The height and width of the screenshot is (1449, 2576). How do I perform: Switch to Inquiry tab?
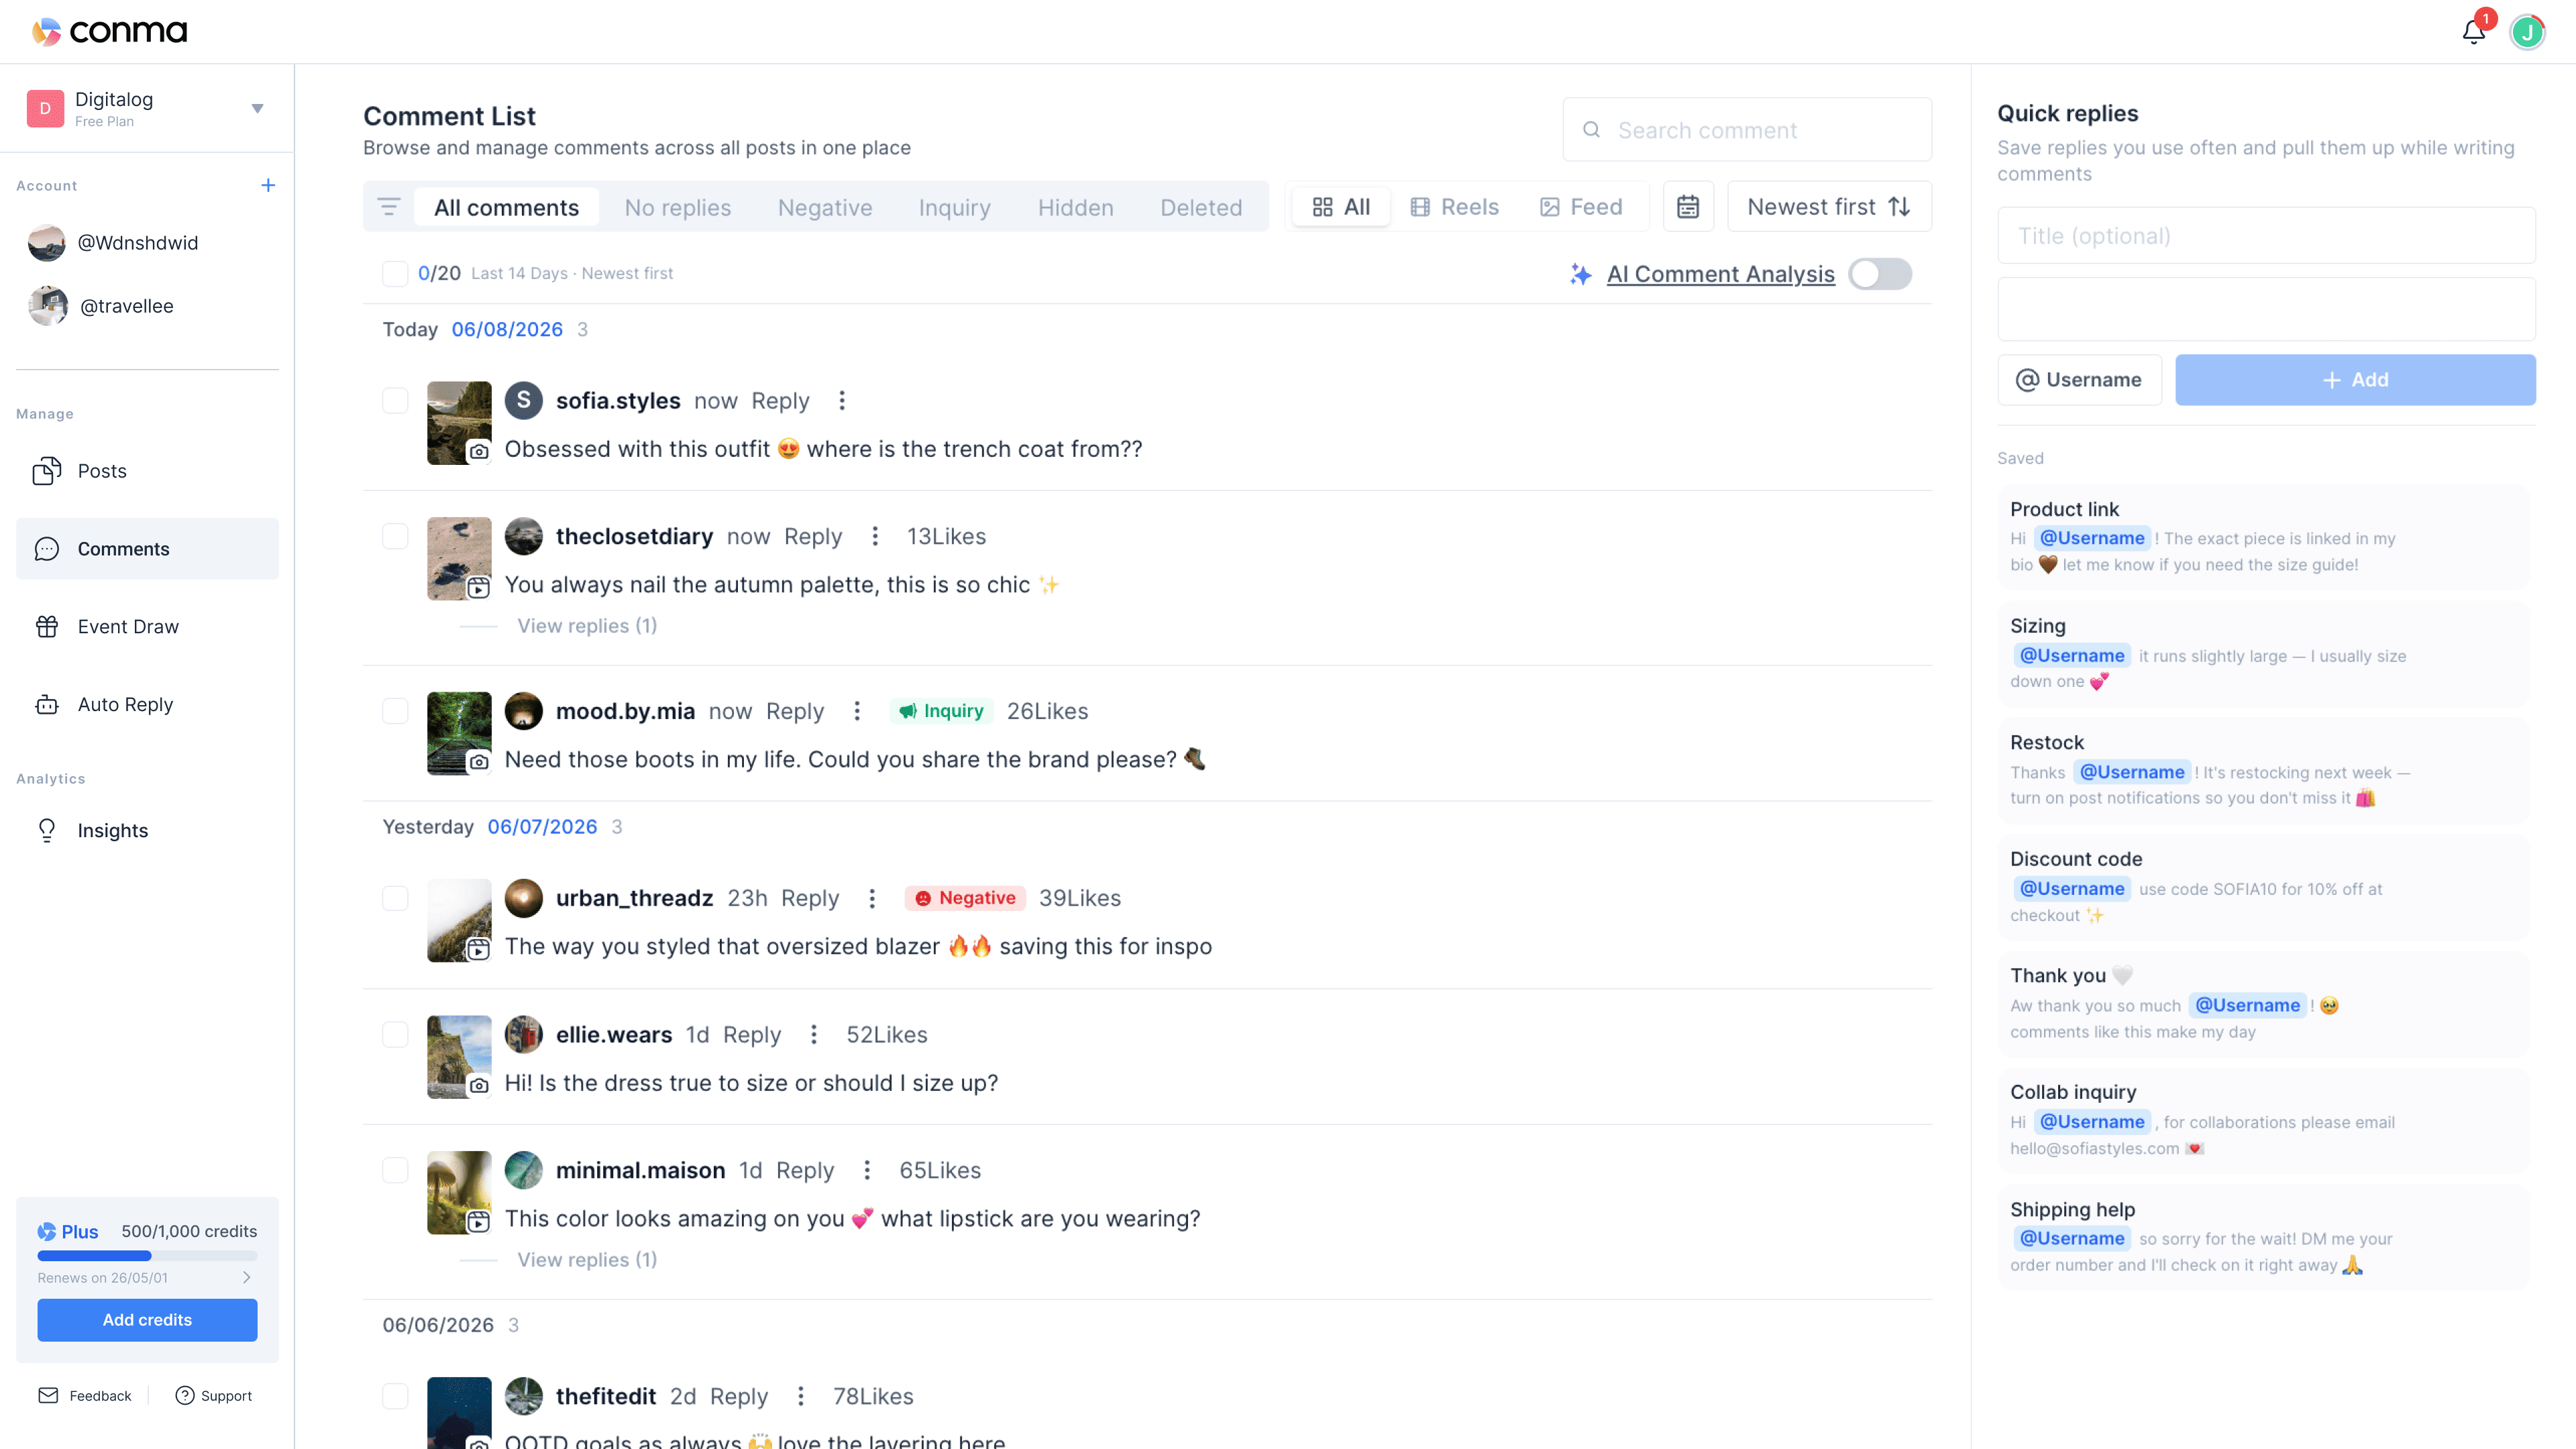click(x=954, y=207)
